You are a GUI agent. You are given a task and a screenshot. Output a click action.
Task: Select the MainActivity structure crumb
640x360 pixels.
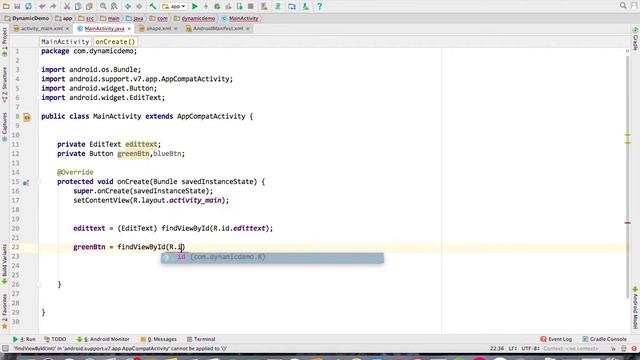pos(65,42)
